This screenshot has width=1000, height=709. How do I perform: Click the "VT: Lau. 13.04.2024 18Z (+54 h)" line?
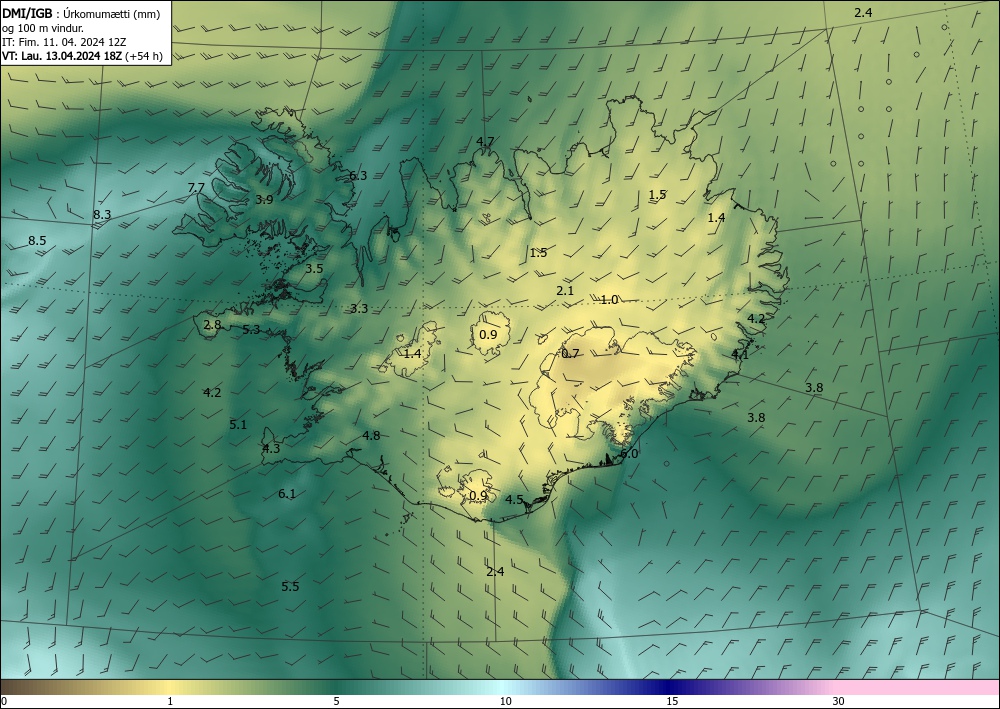click(x=82, y=56)
